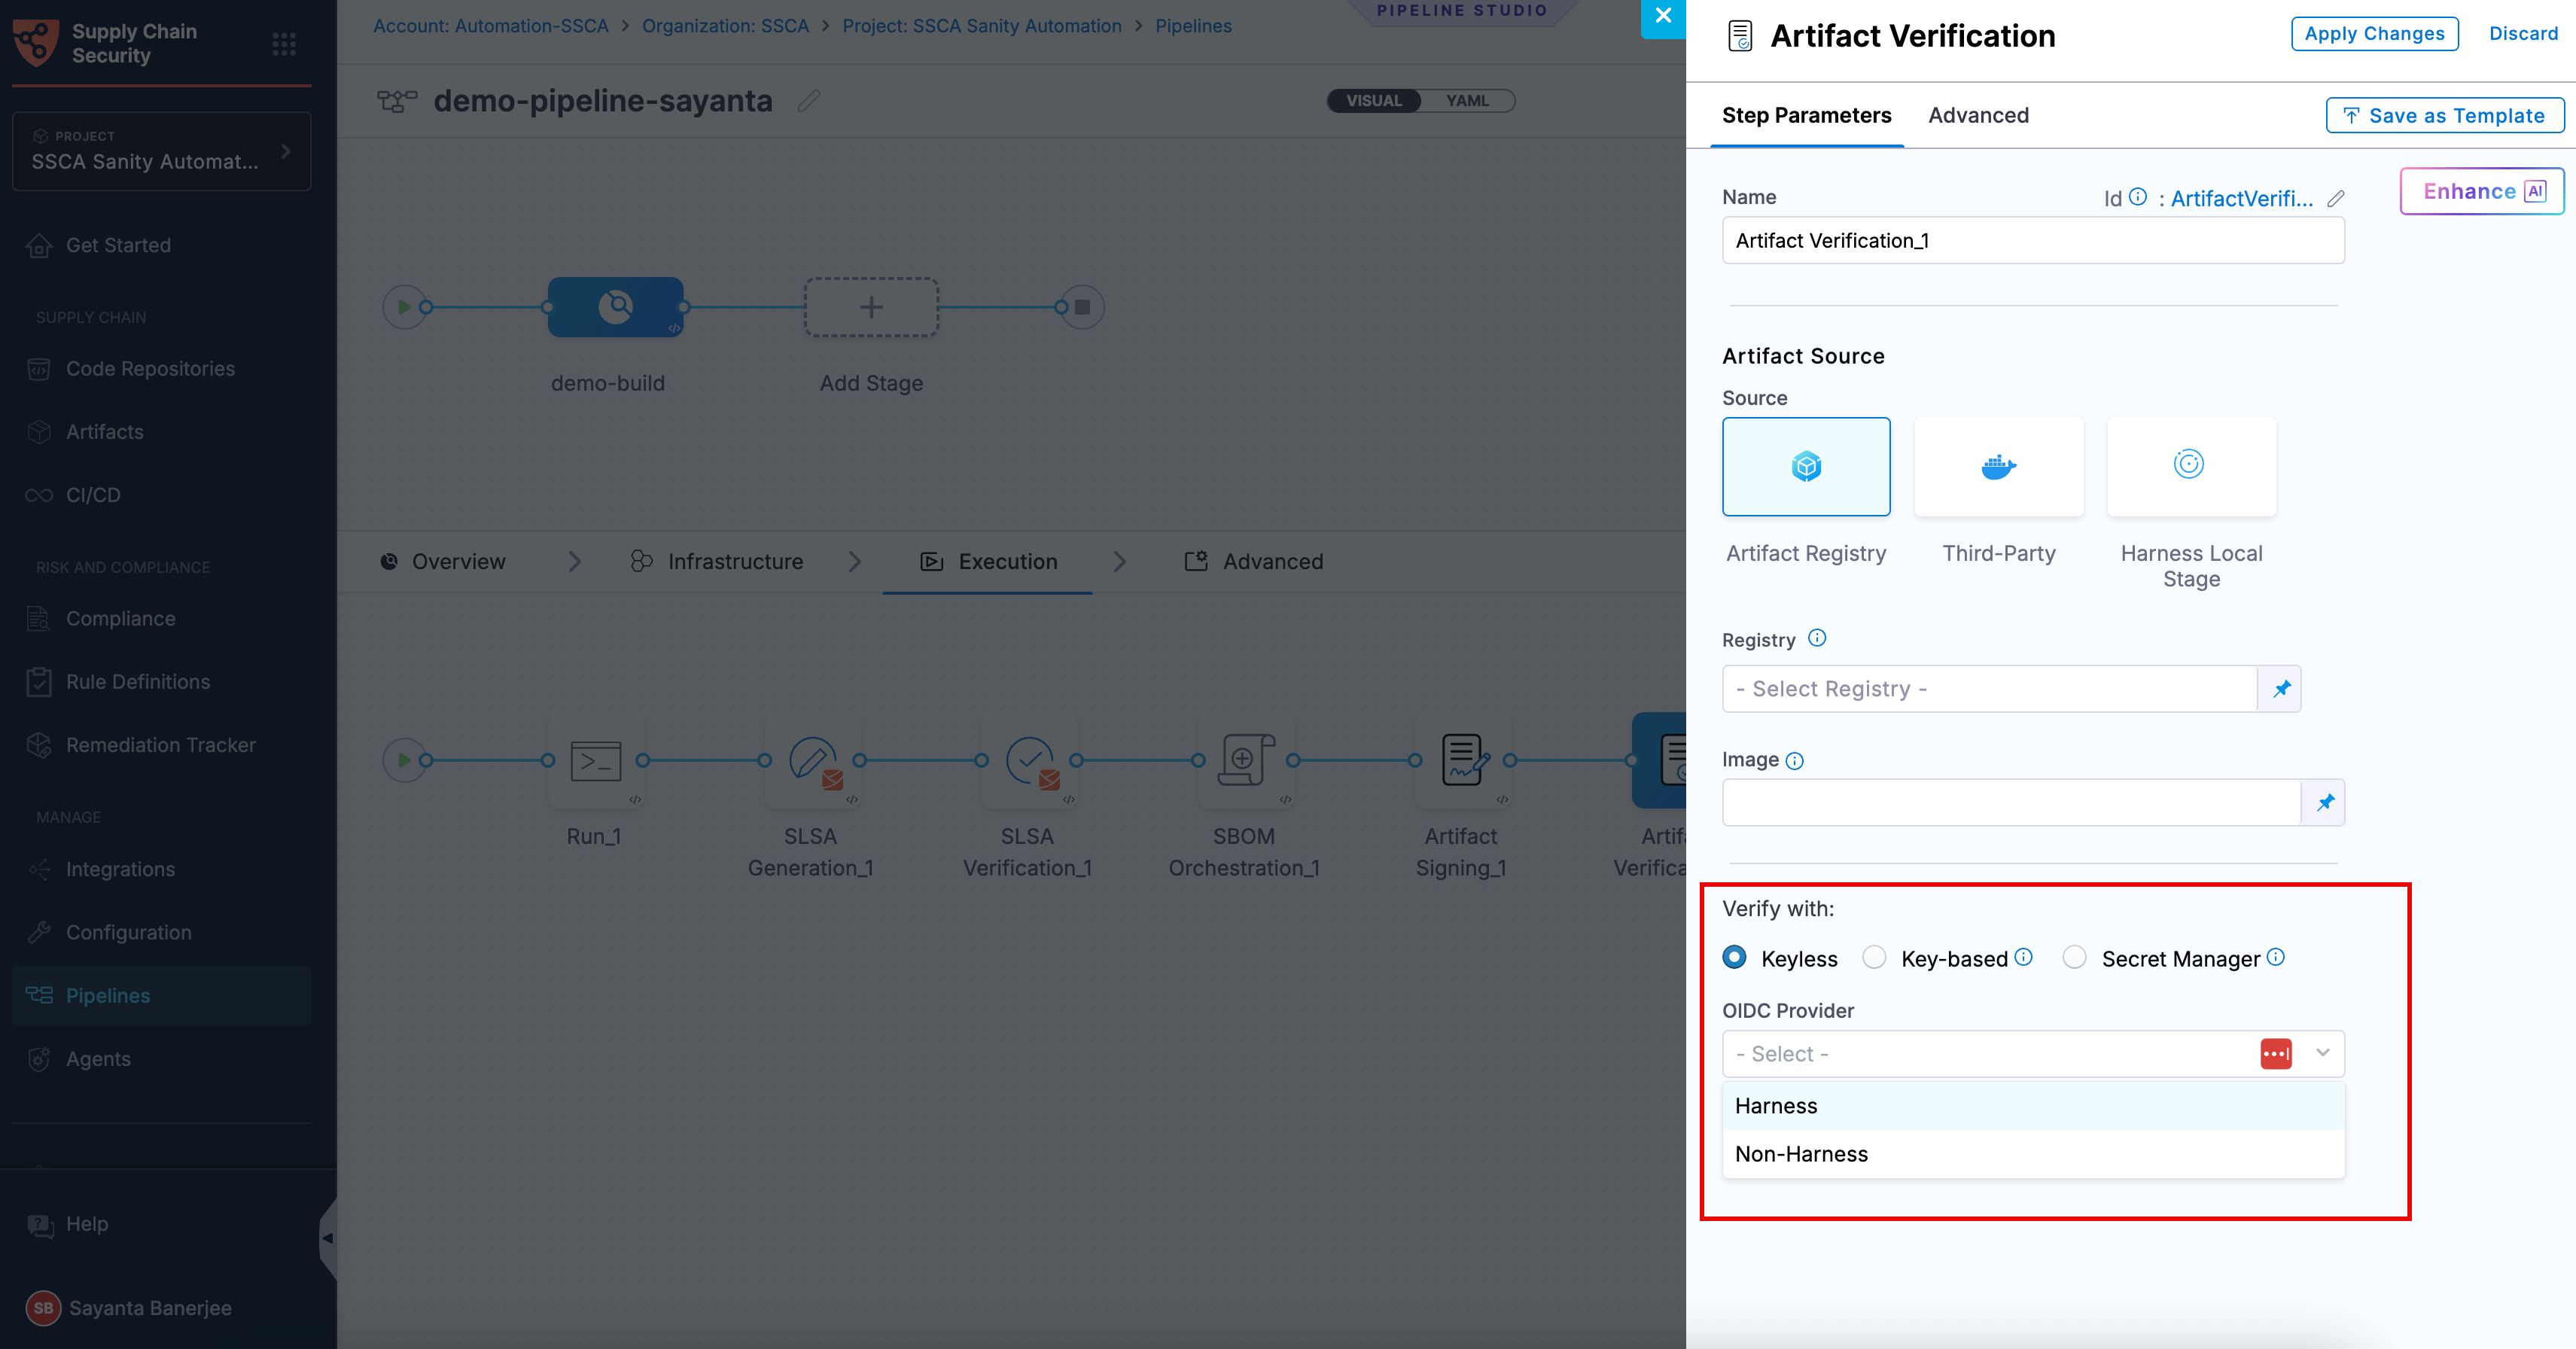The width and height of the screenshot is (2576, 1349).
Task: Click the Image info icon
Action: (x=1795, y=761)
